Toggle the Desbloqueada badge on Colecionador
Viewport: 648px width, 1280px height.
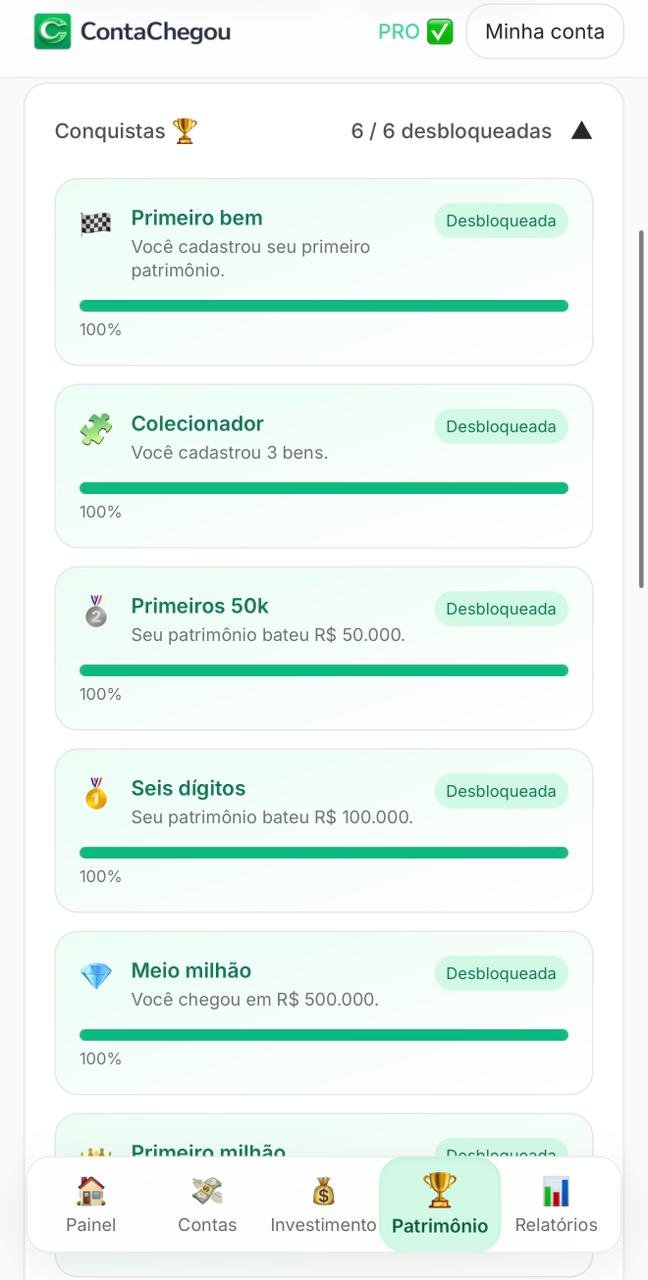click(x=500, y=426)
